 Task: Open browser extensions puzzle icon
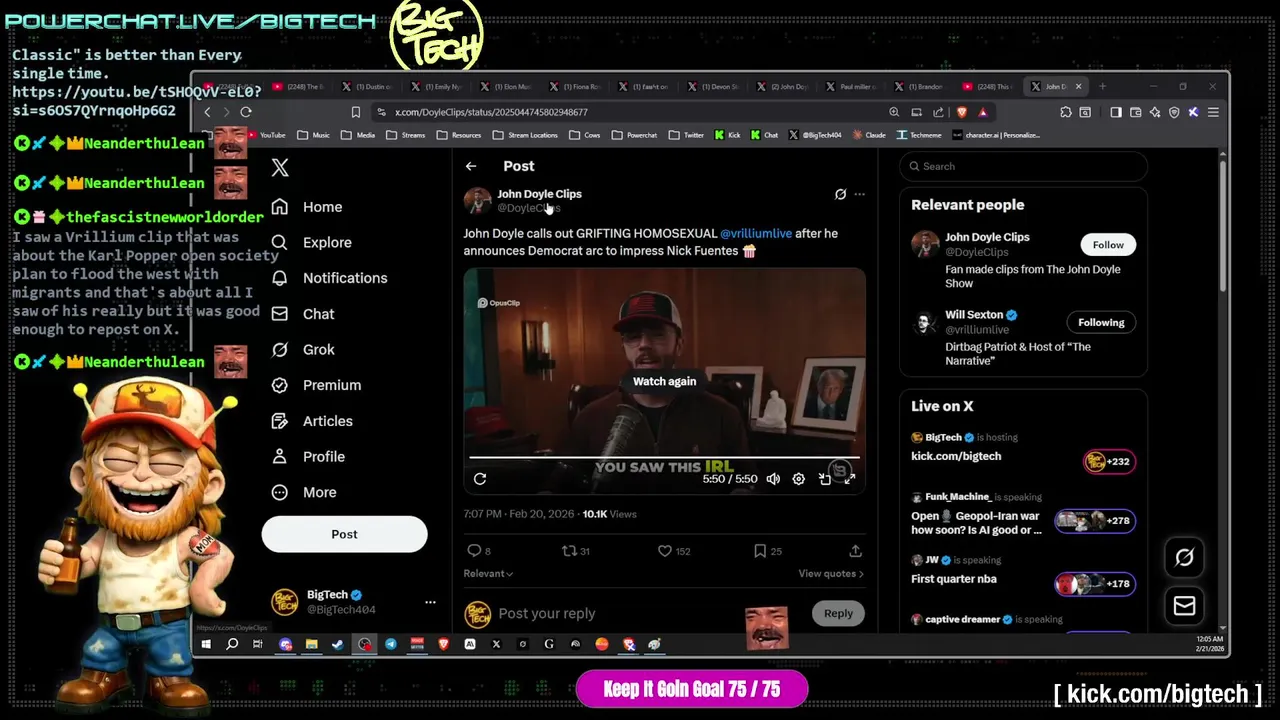1066,112
